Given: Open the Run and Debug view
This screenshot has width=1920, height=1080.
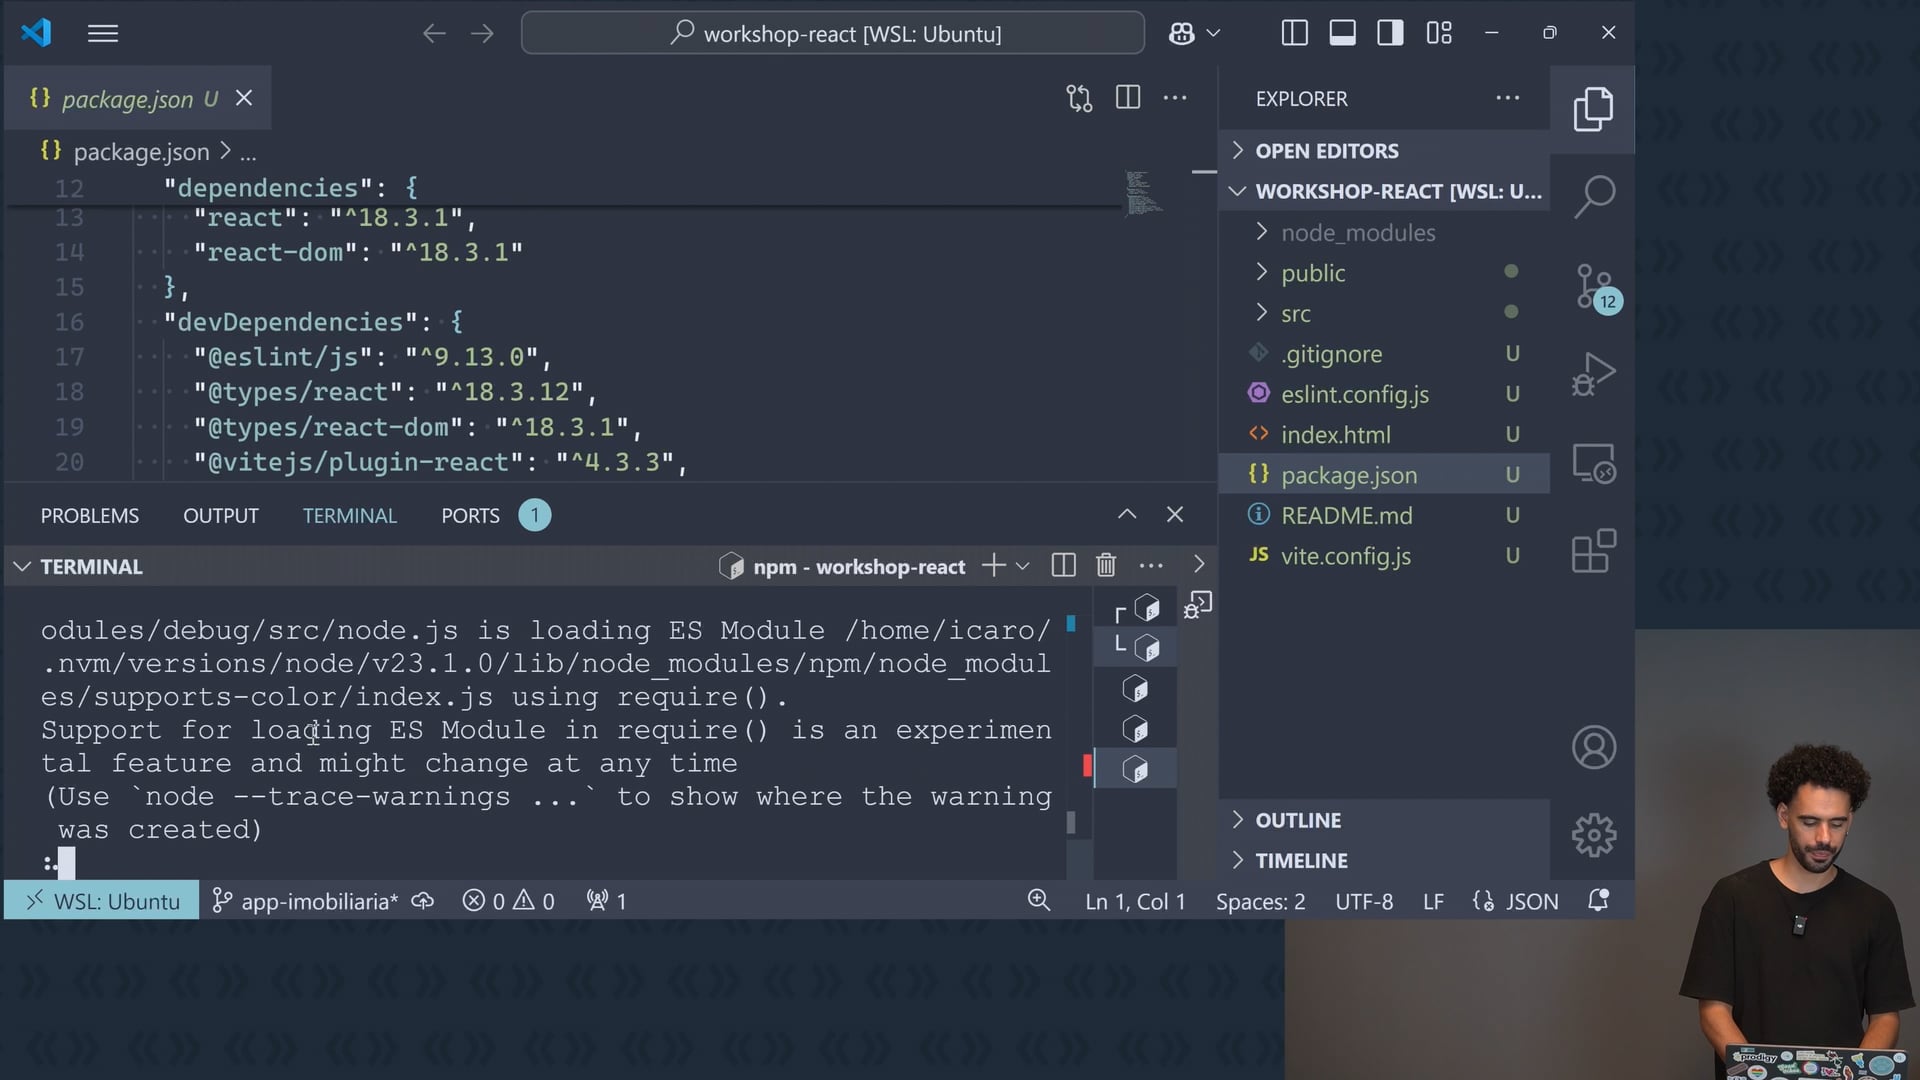Looking at the screenshot, I should tap(1593, 374).
